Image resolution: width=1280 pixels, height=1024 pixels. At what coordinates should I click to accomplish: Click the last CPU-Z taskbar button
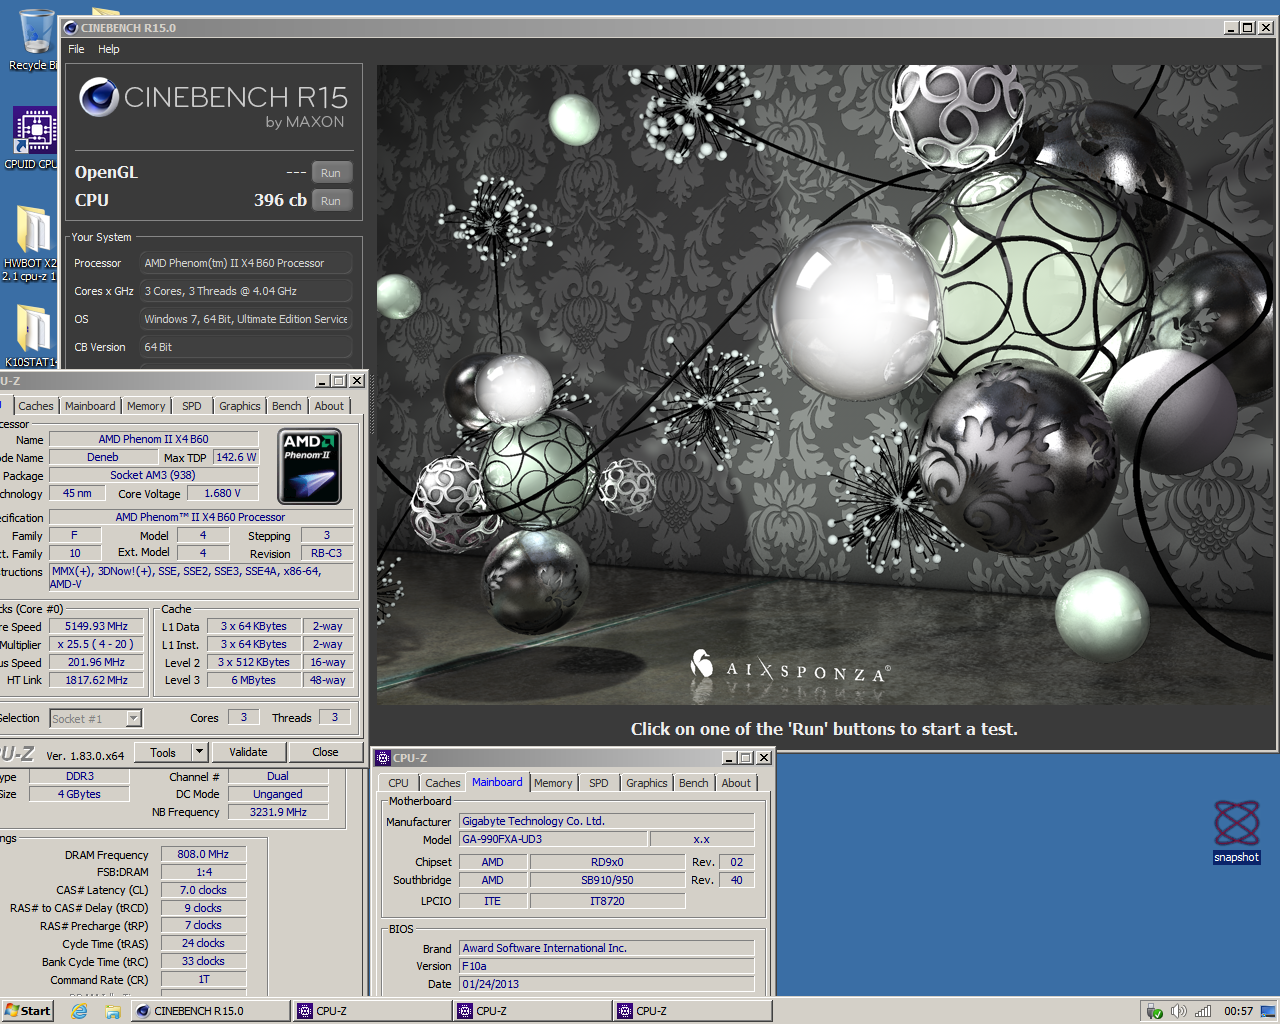pos(692,1011)
